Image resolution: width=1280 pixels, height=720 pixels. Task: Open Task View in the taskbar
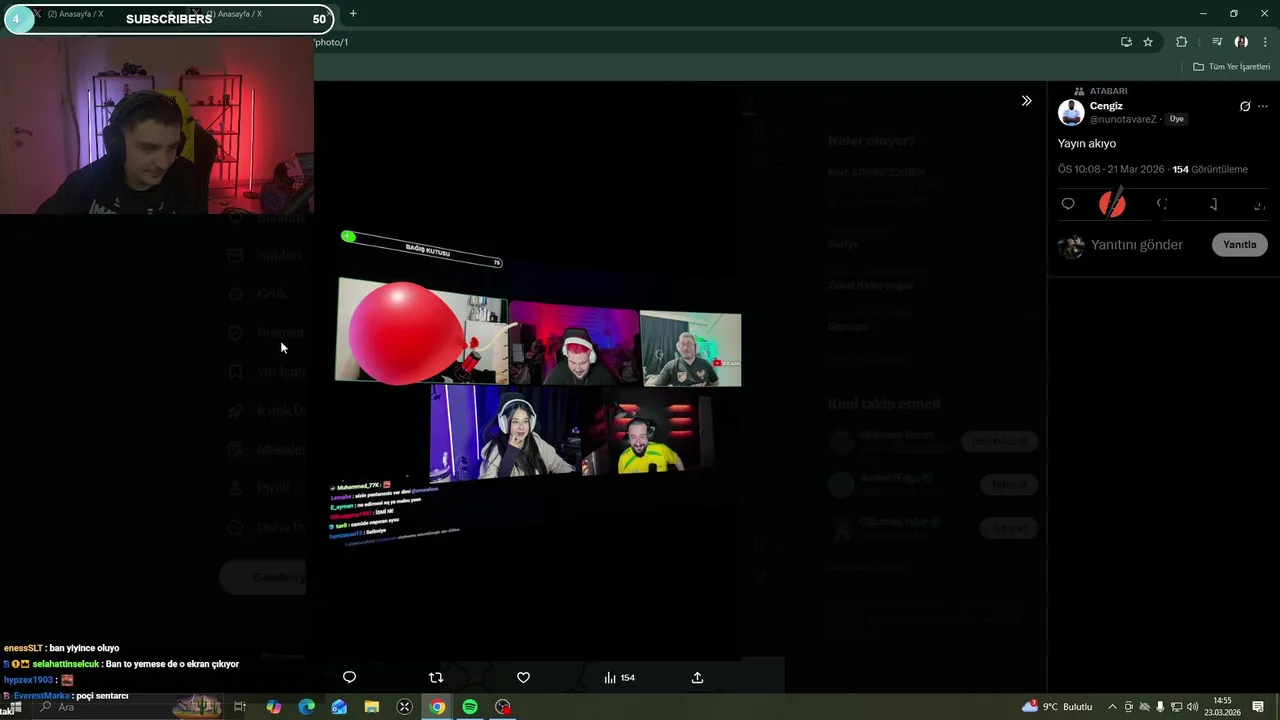tap(240, 707)
